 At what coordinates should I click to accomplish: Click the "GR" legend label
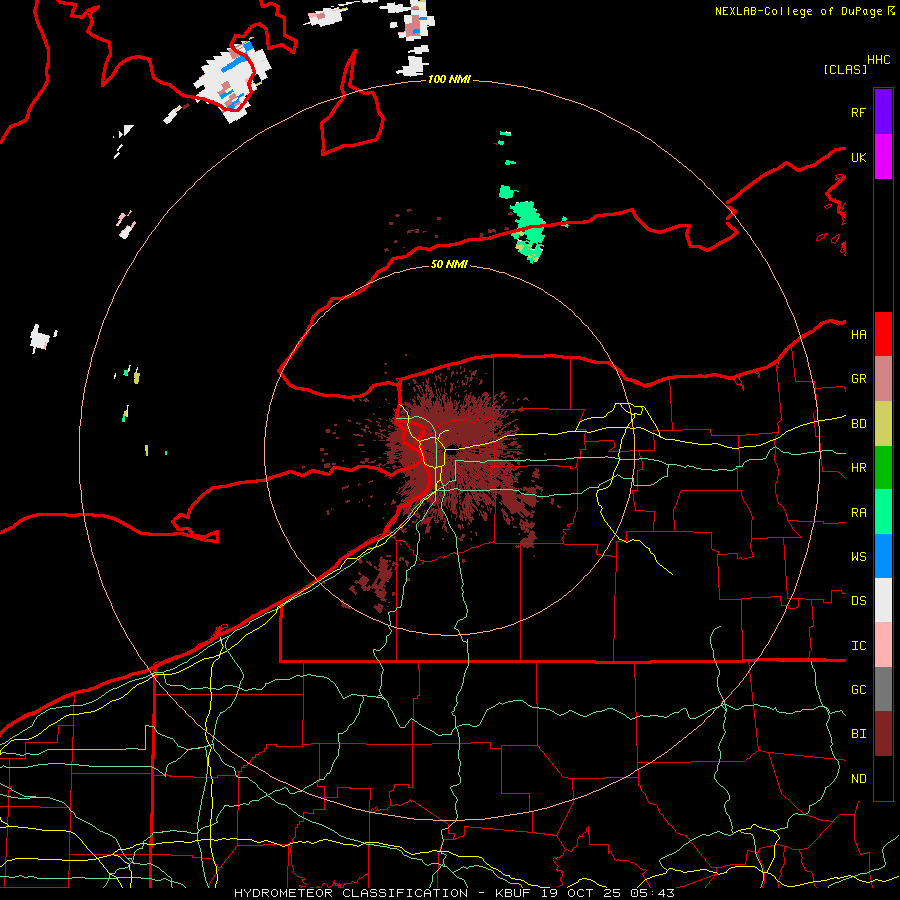tap(858, 379)
